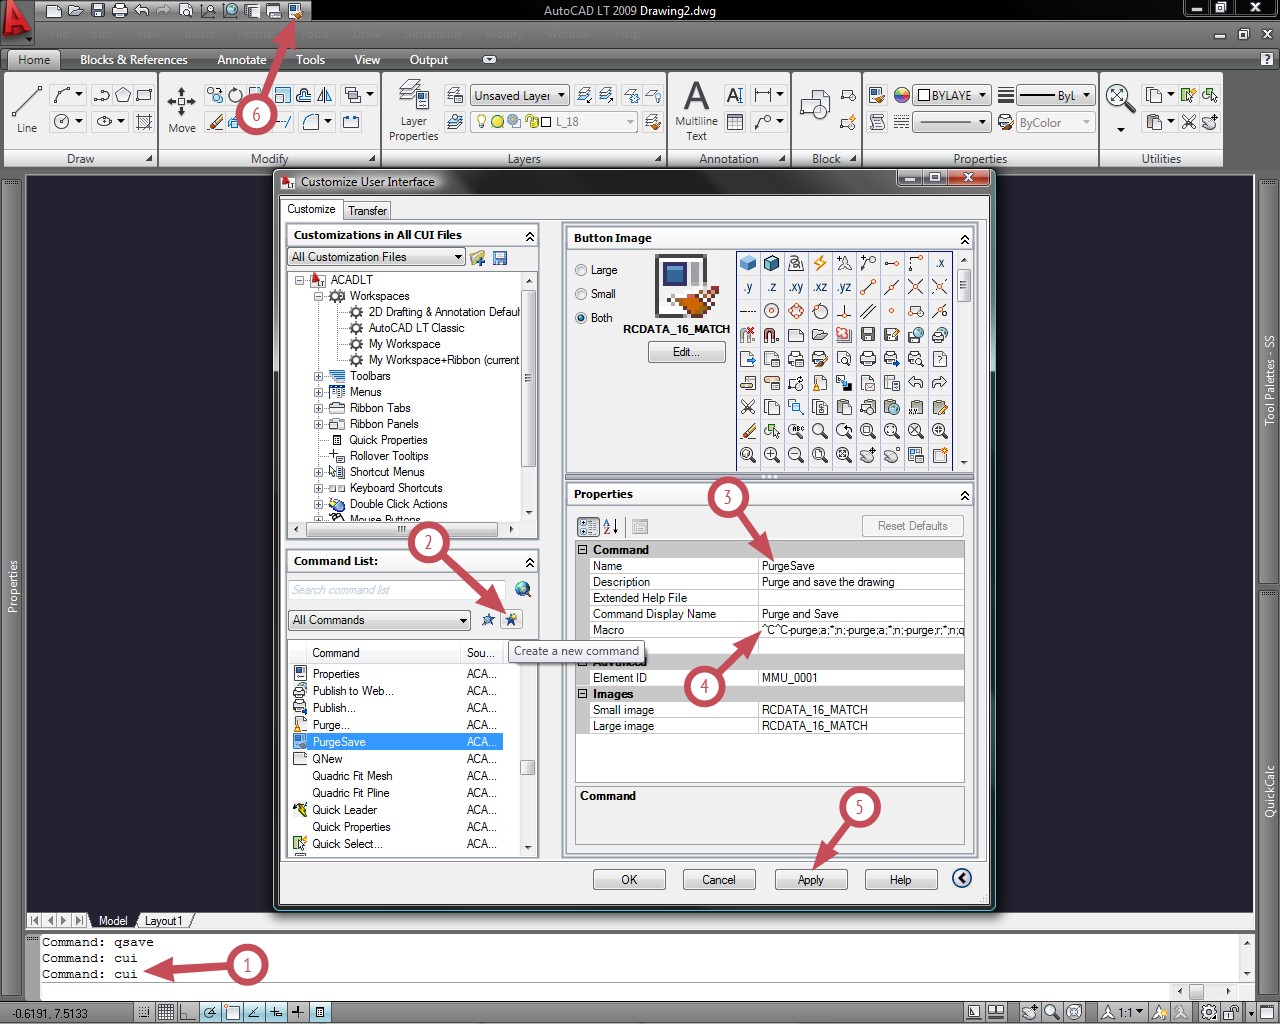Select the Large button image radio option
Screen dimensions: 1280x1024
(581, 270)
